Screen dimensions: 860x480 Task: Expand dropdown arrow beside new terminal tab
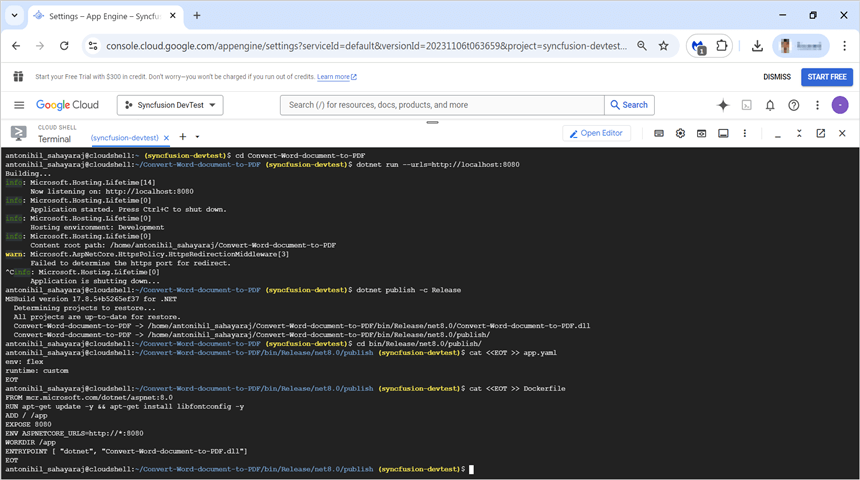[197, 137]
